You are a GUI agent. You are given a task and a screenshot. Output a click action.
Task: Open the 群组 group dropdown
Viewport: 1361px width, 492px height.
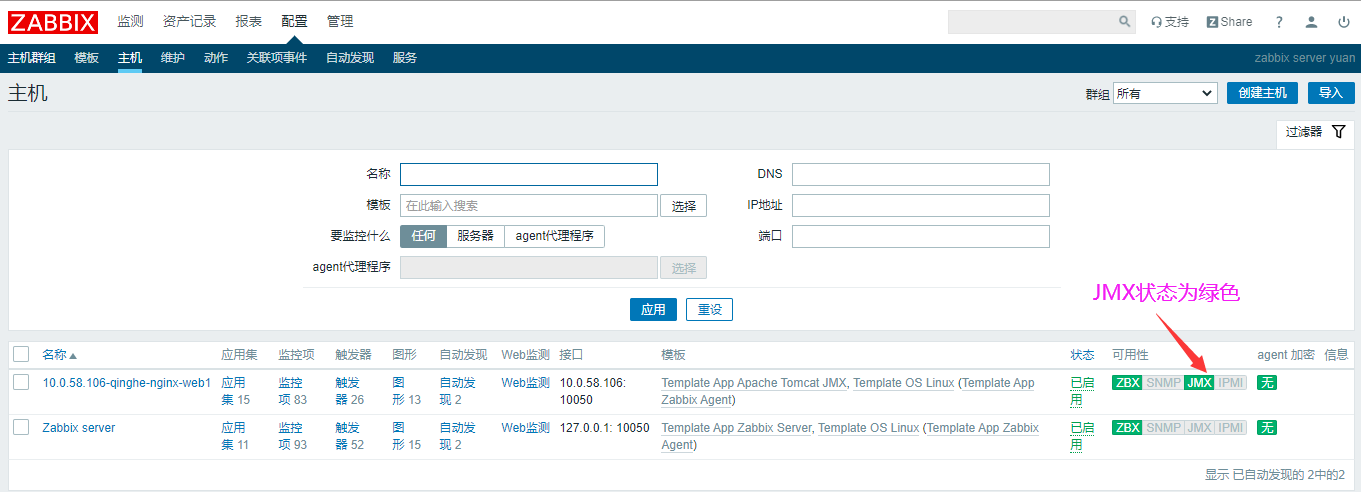(1165, 93)
